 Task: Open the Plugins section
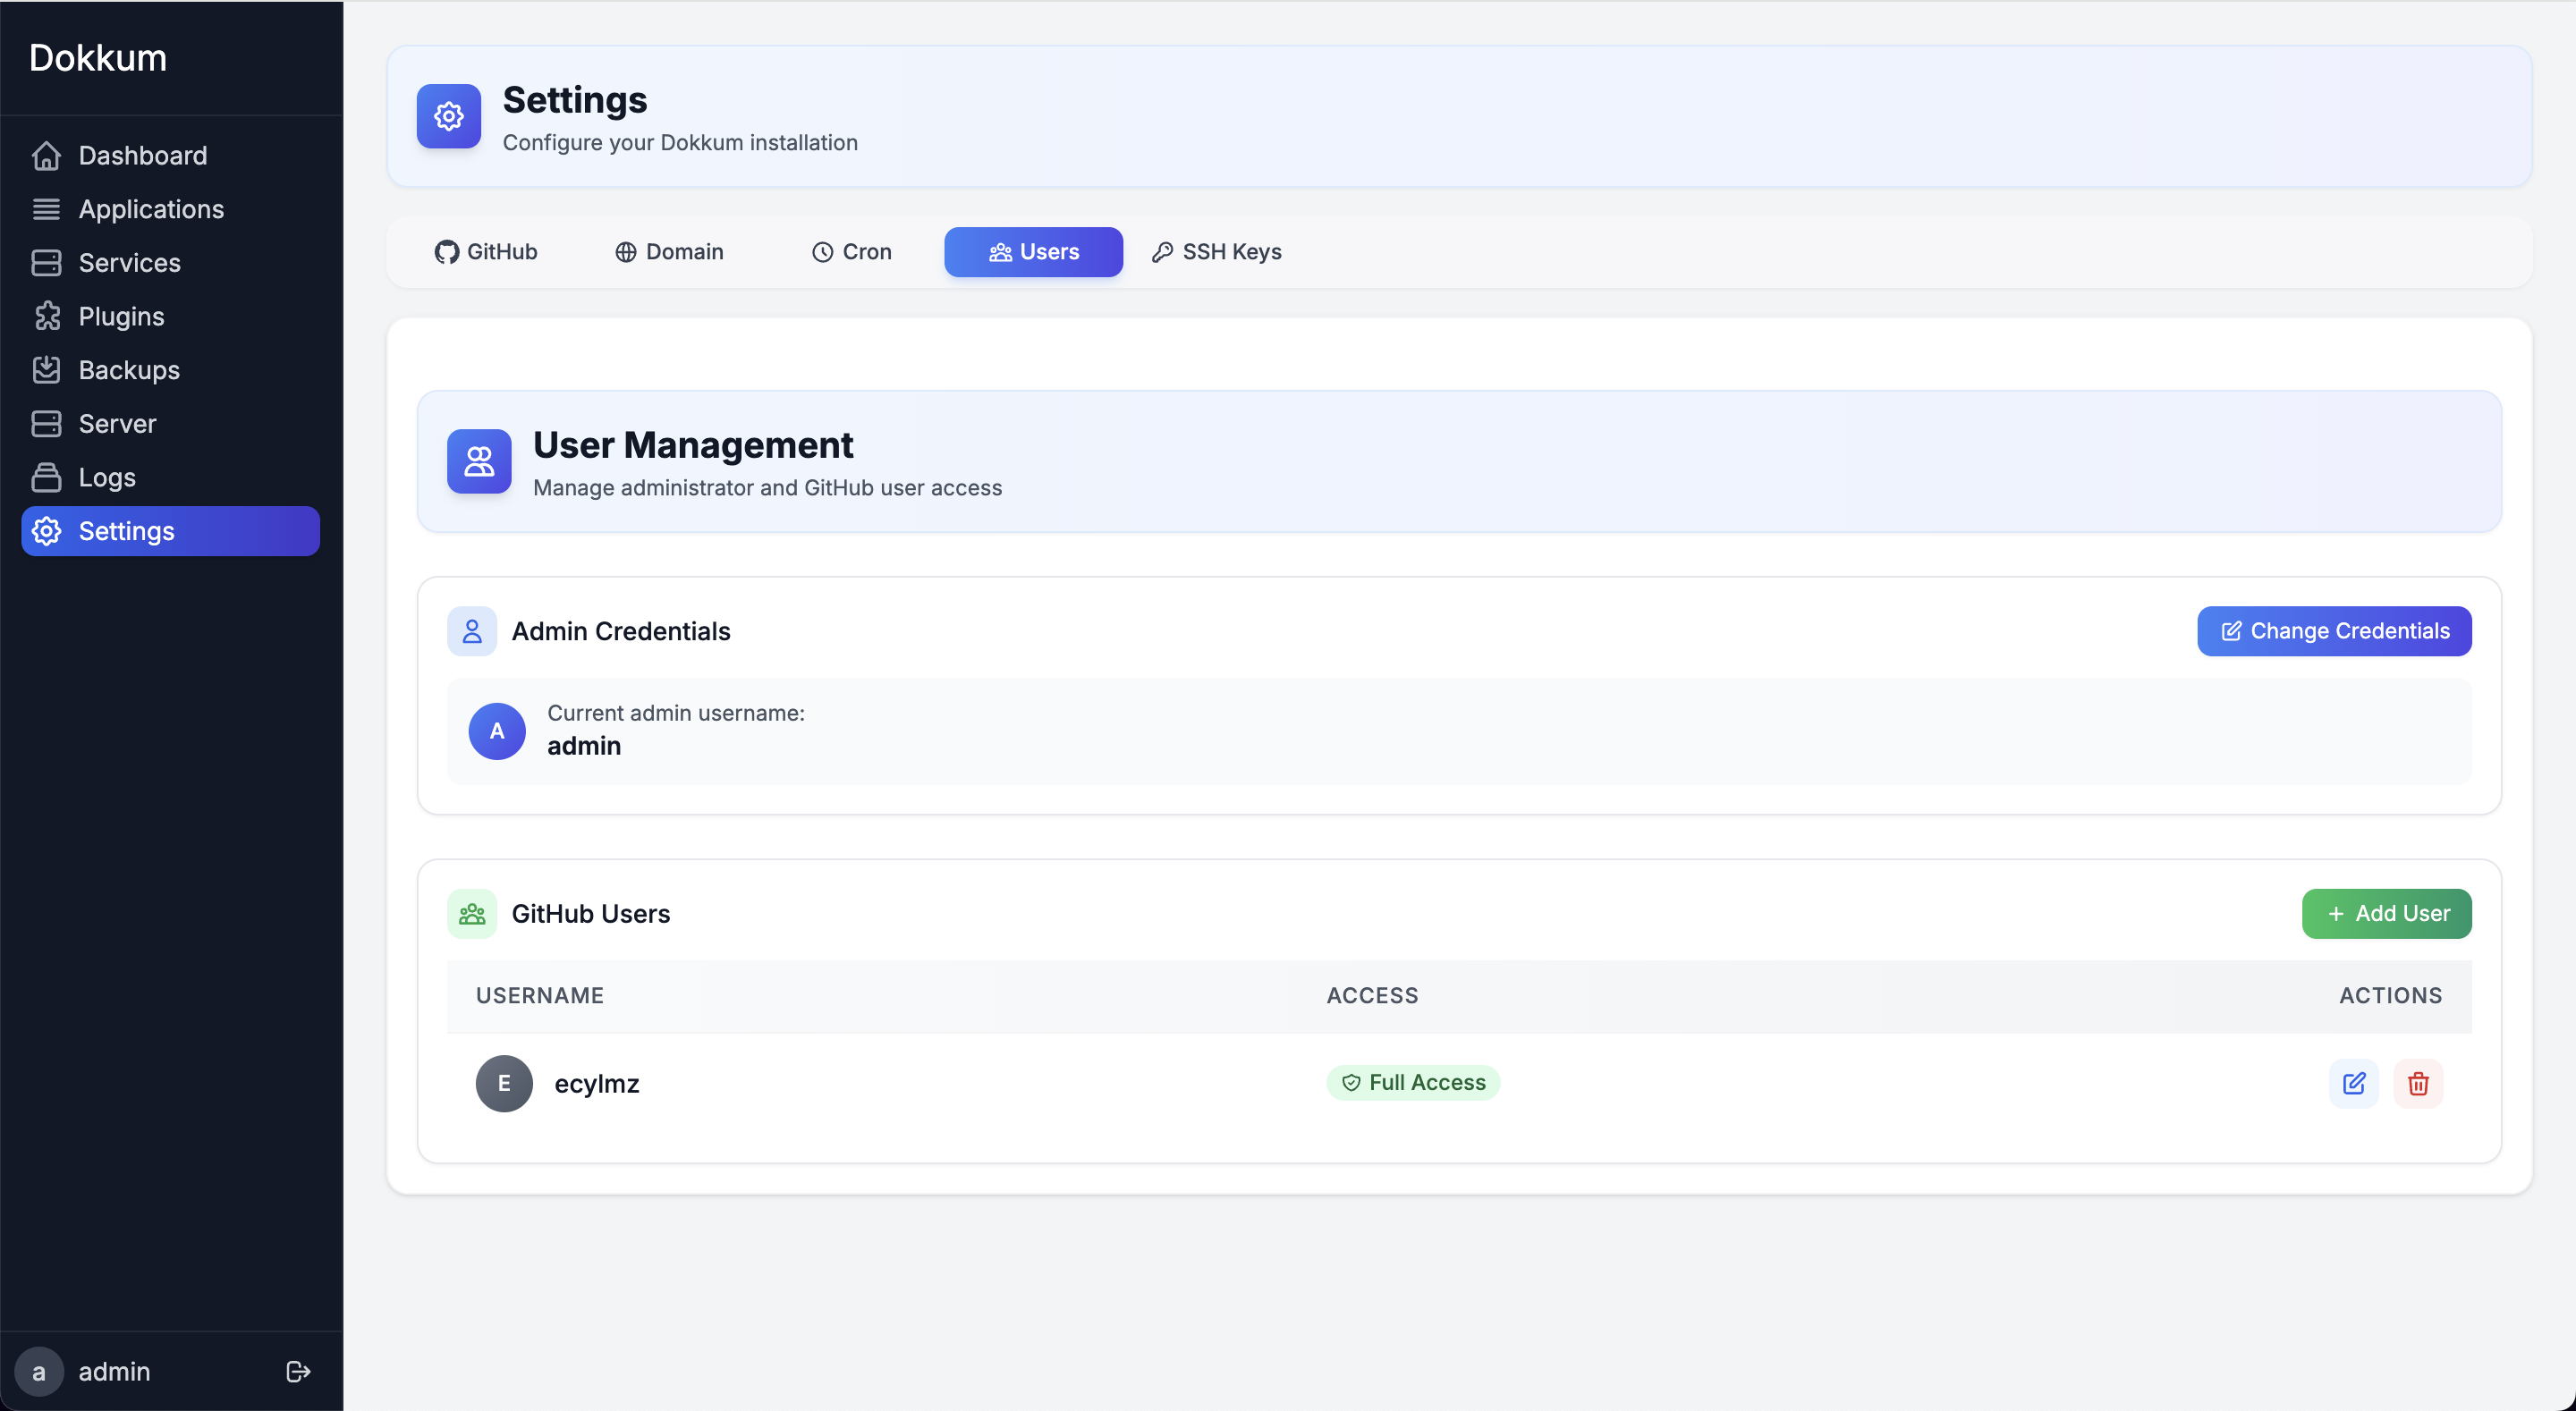pyautogui.click(x=121, y=316)
